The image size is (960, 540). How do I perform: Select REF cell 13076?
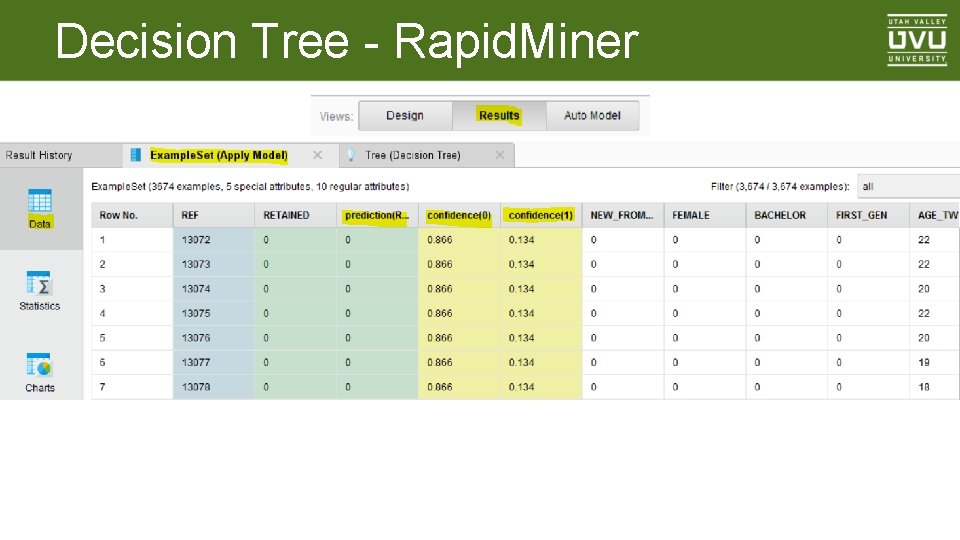[214, 338]
